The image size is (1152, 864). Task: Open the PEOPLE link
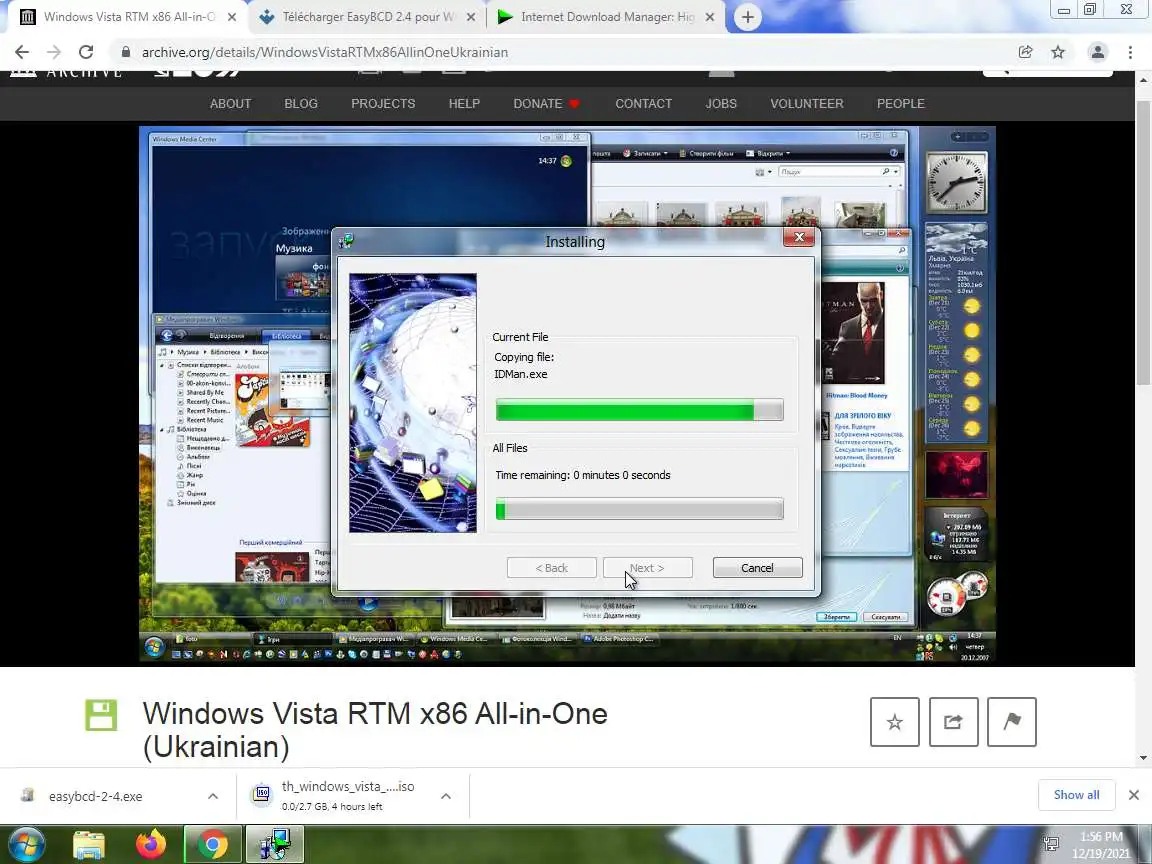[901, 104]
